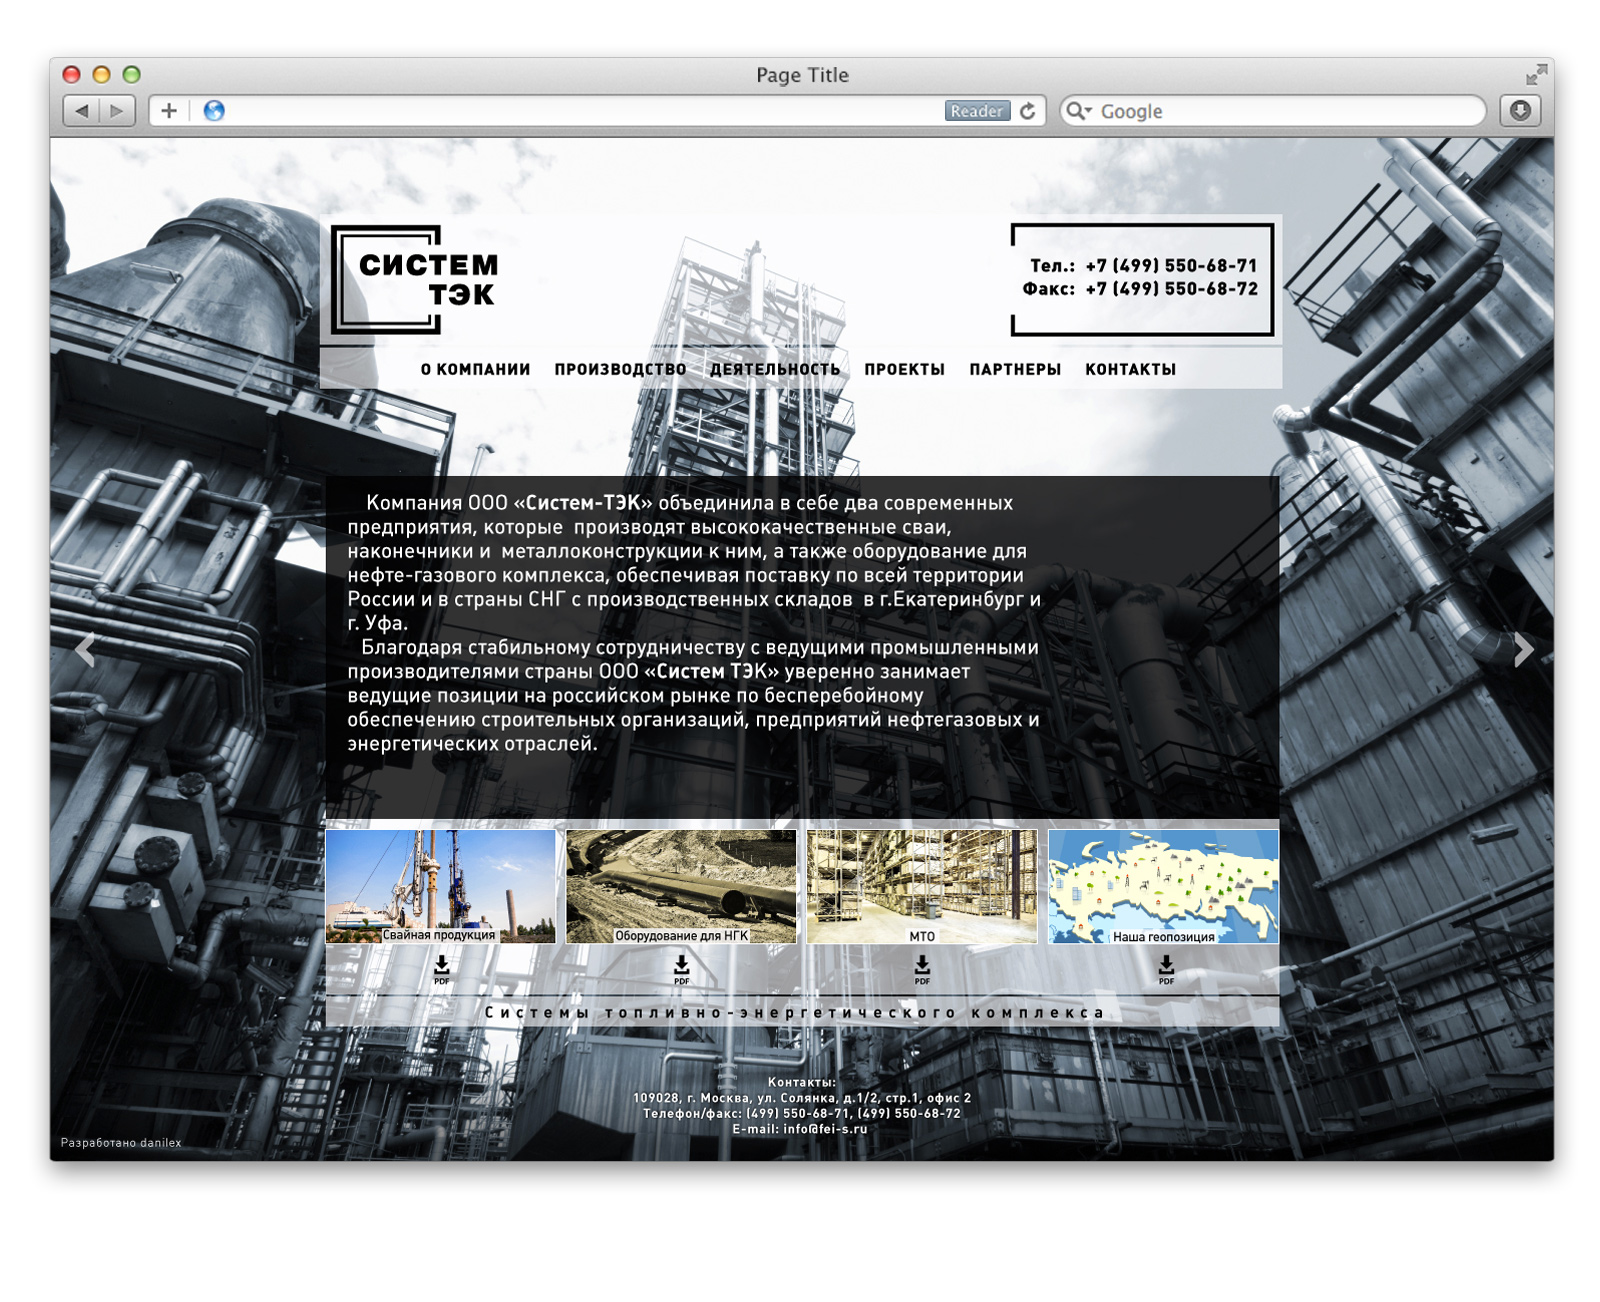
Task: Open О КОМПАНИИ menu item
Action: [x=475, y=369]
